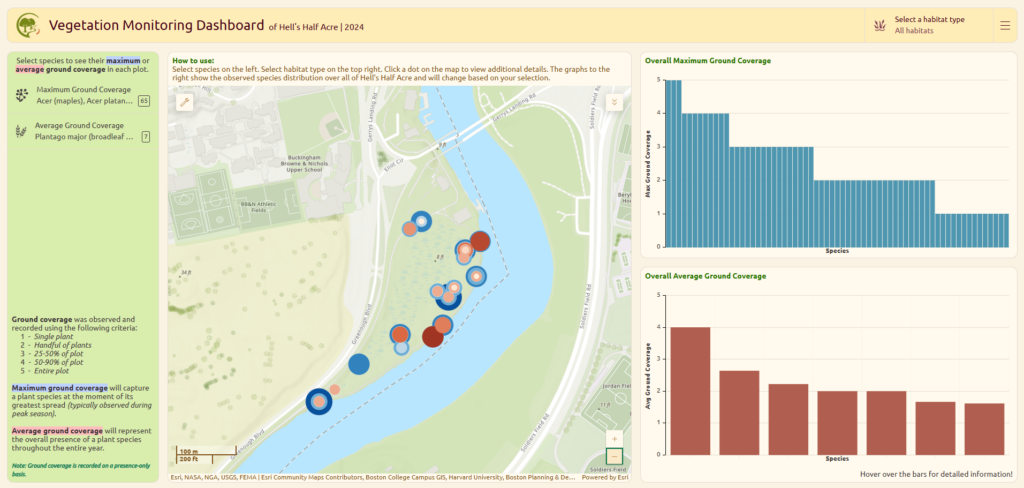1024x488 pixels.
Task: Click the 7 count badge for average coverage
Action: pos(145,137)
